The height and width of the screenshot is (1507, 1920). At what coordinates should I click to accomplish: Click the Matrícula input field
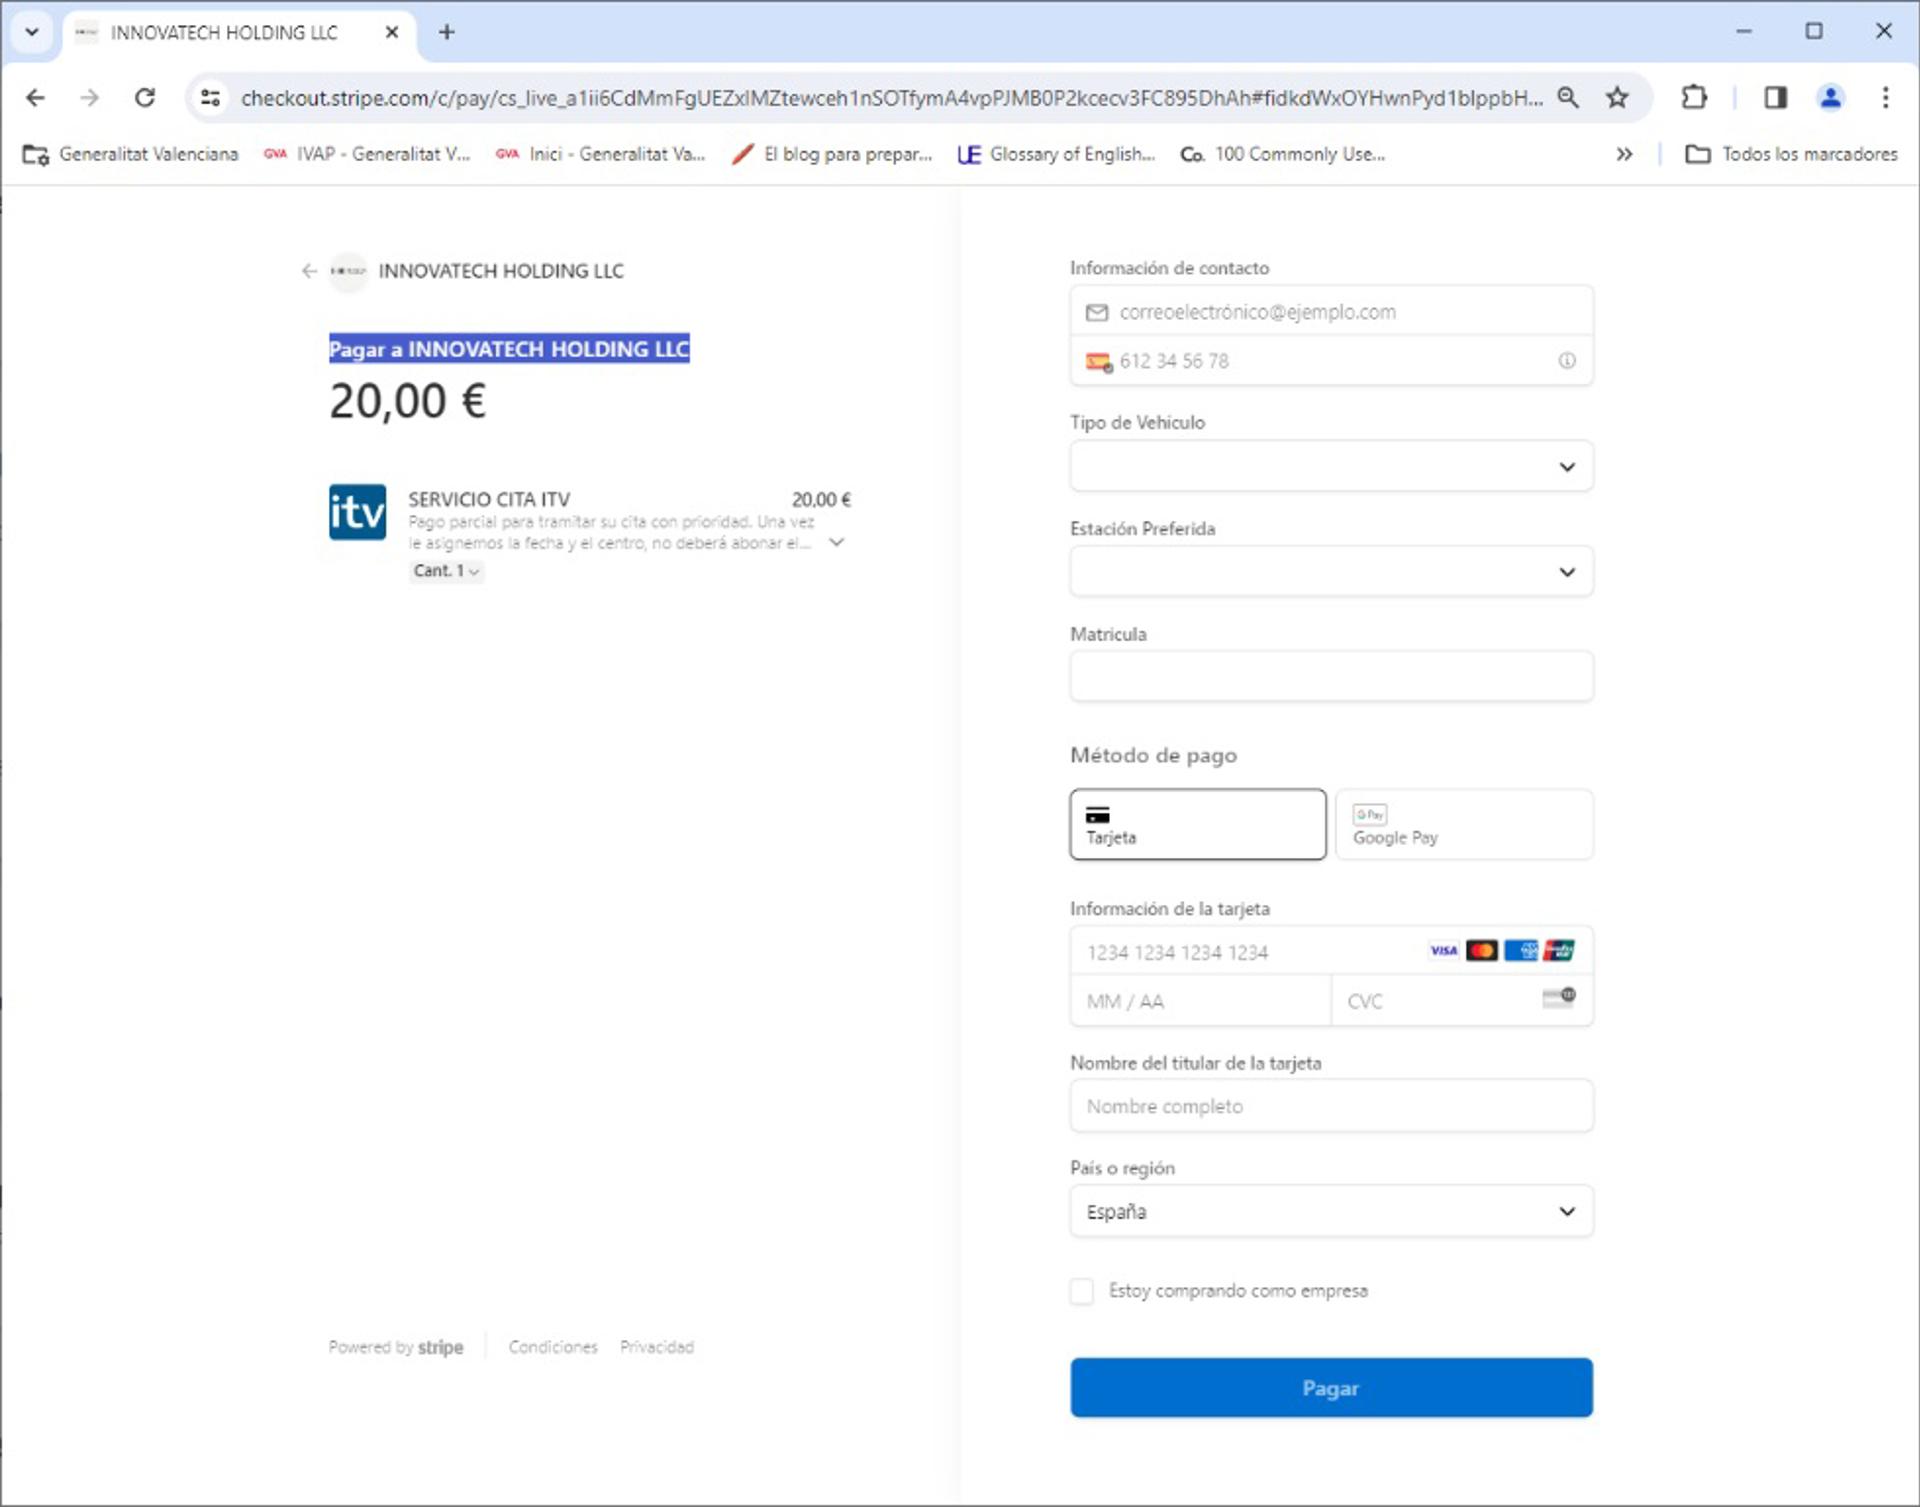pos(1330,677)
